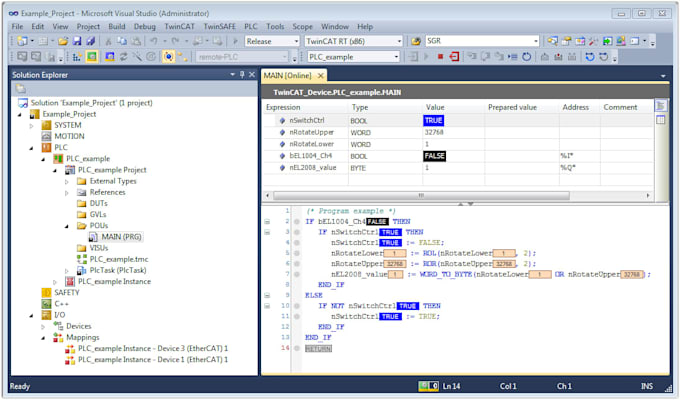The height and width of the screenshot is (400, 680).
Task: Toggle breakpoint dot on code line 7
Action: (297, 274)
